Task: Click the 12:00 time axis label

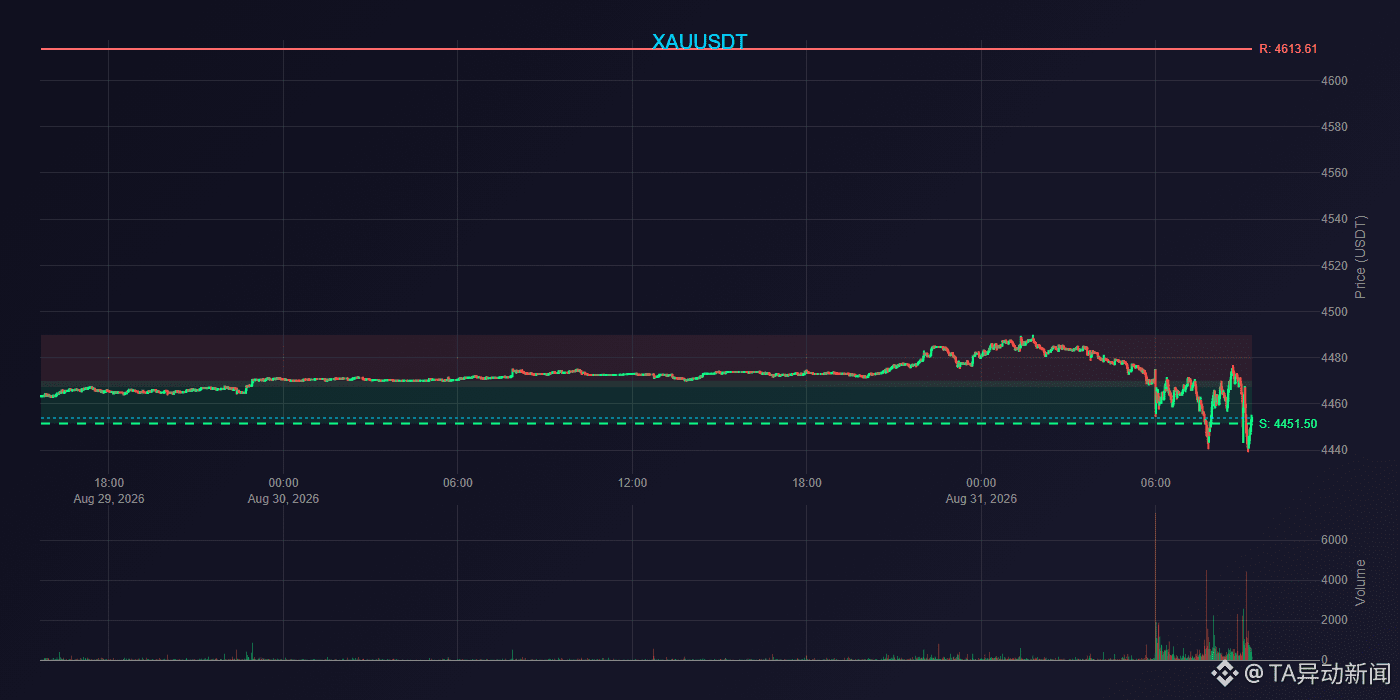Action: (632, 483)
